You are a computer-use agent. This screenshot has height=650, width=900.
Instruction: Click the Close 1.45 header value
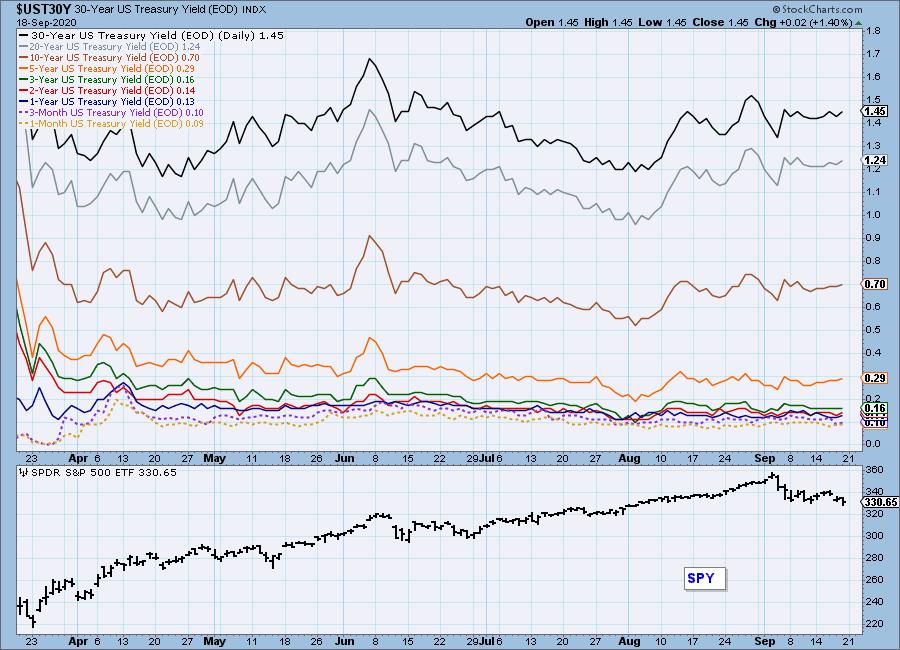pos(720,22)
